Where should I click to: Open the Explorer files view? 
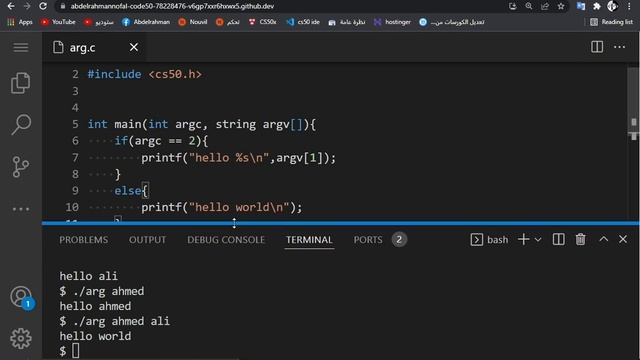coord(20,83)
